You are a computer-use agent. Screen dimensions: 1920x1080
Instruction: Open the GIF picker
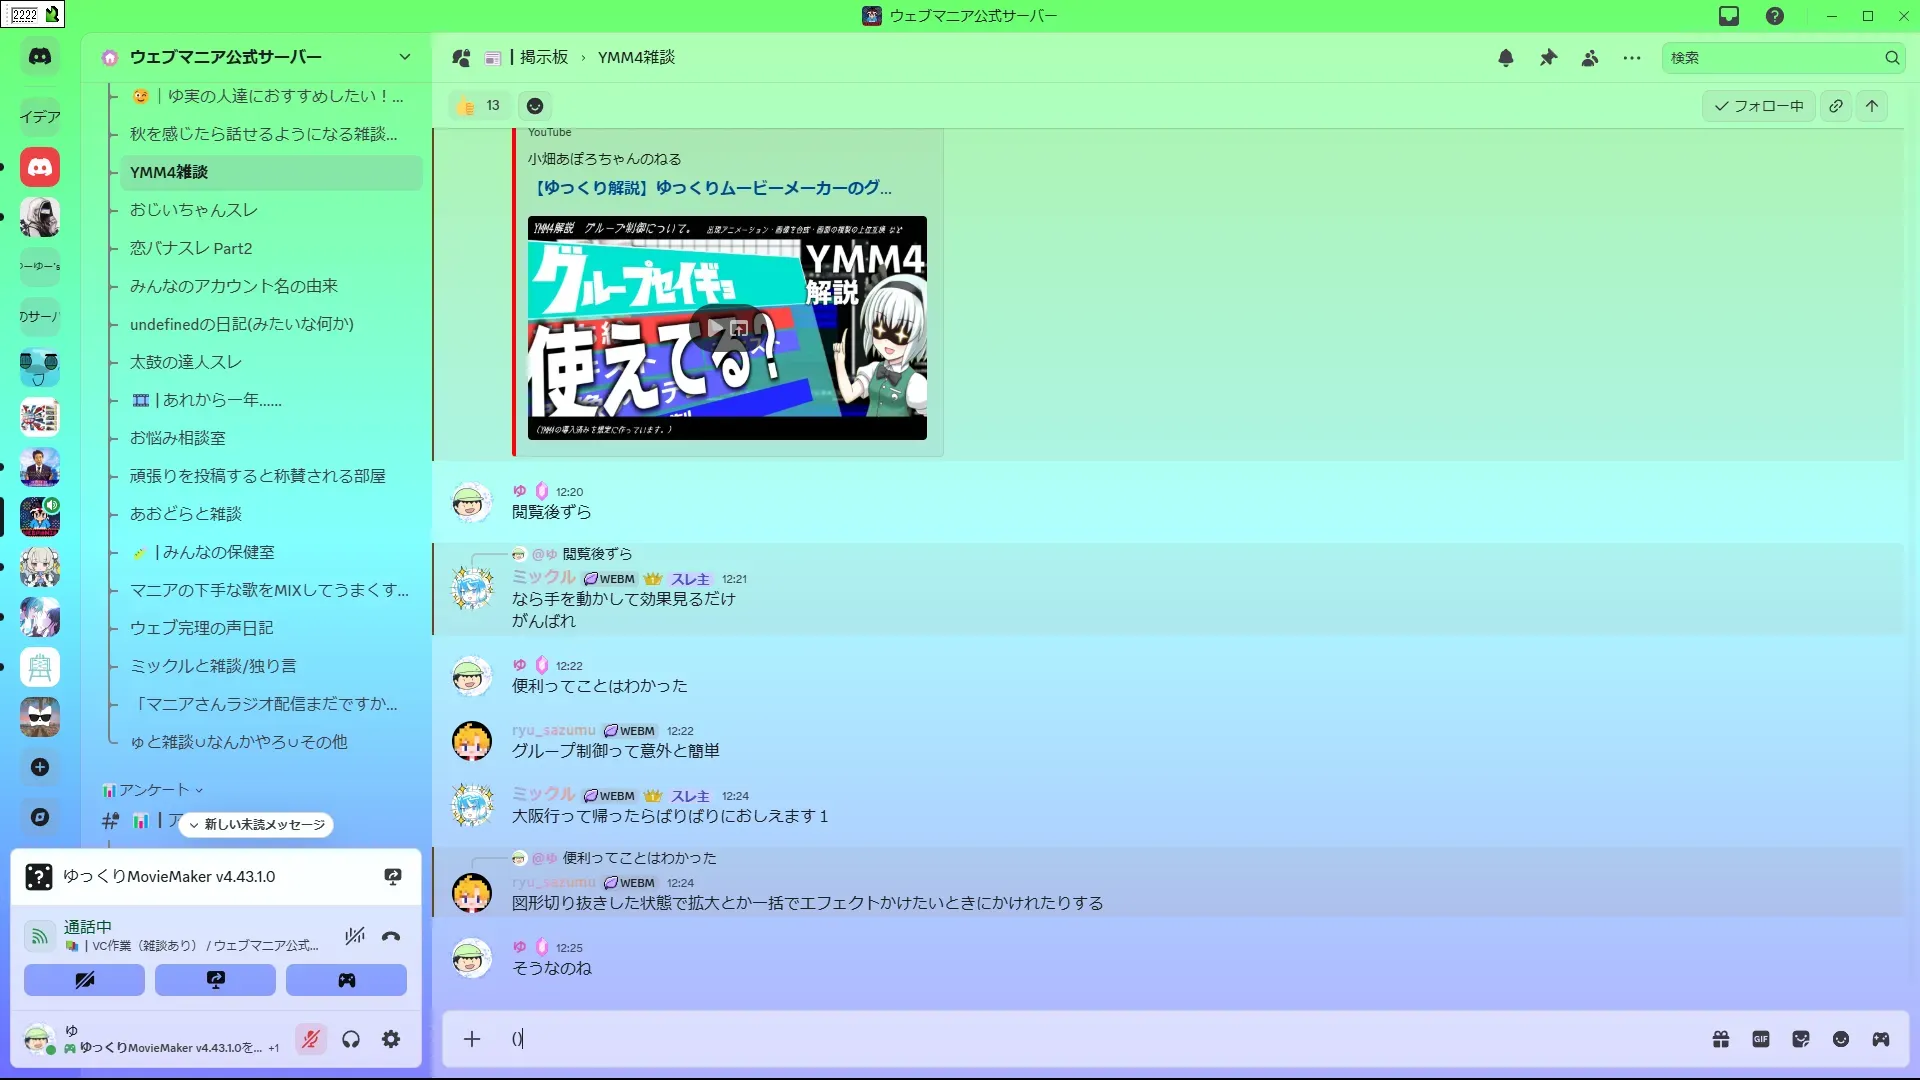[x=1761, y=1039]
